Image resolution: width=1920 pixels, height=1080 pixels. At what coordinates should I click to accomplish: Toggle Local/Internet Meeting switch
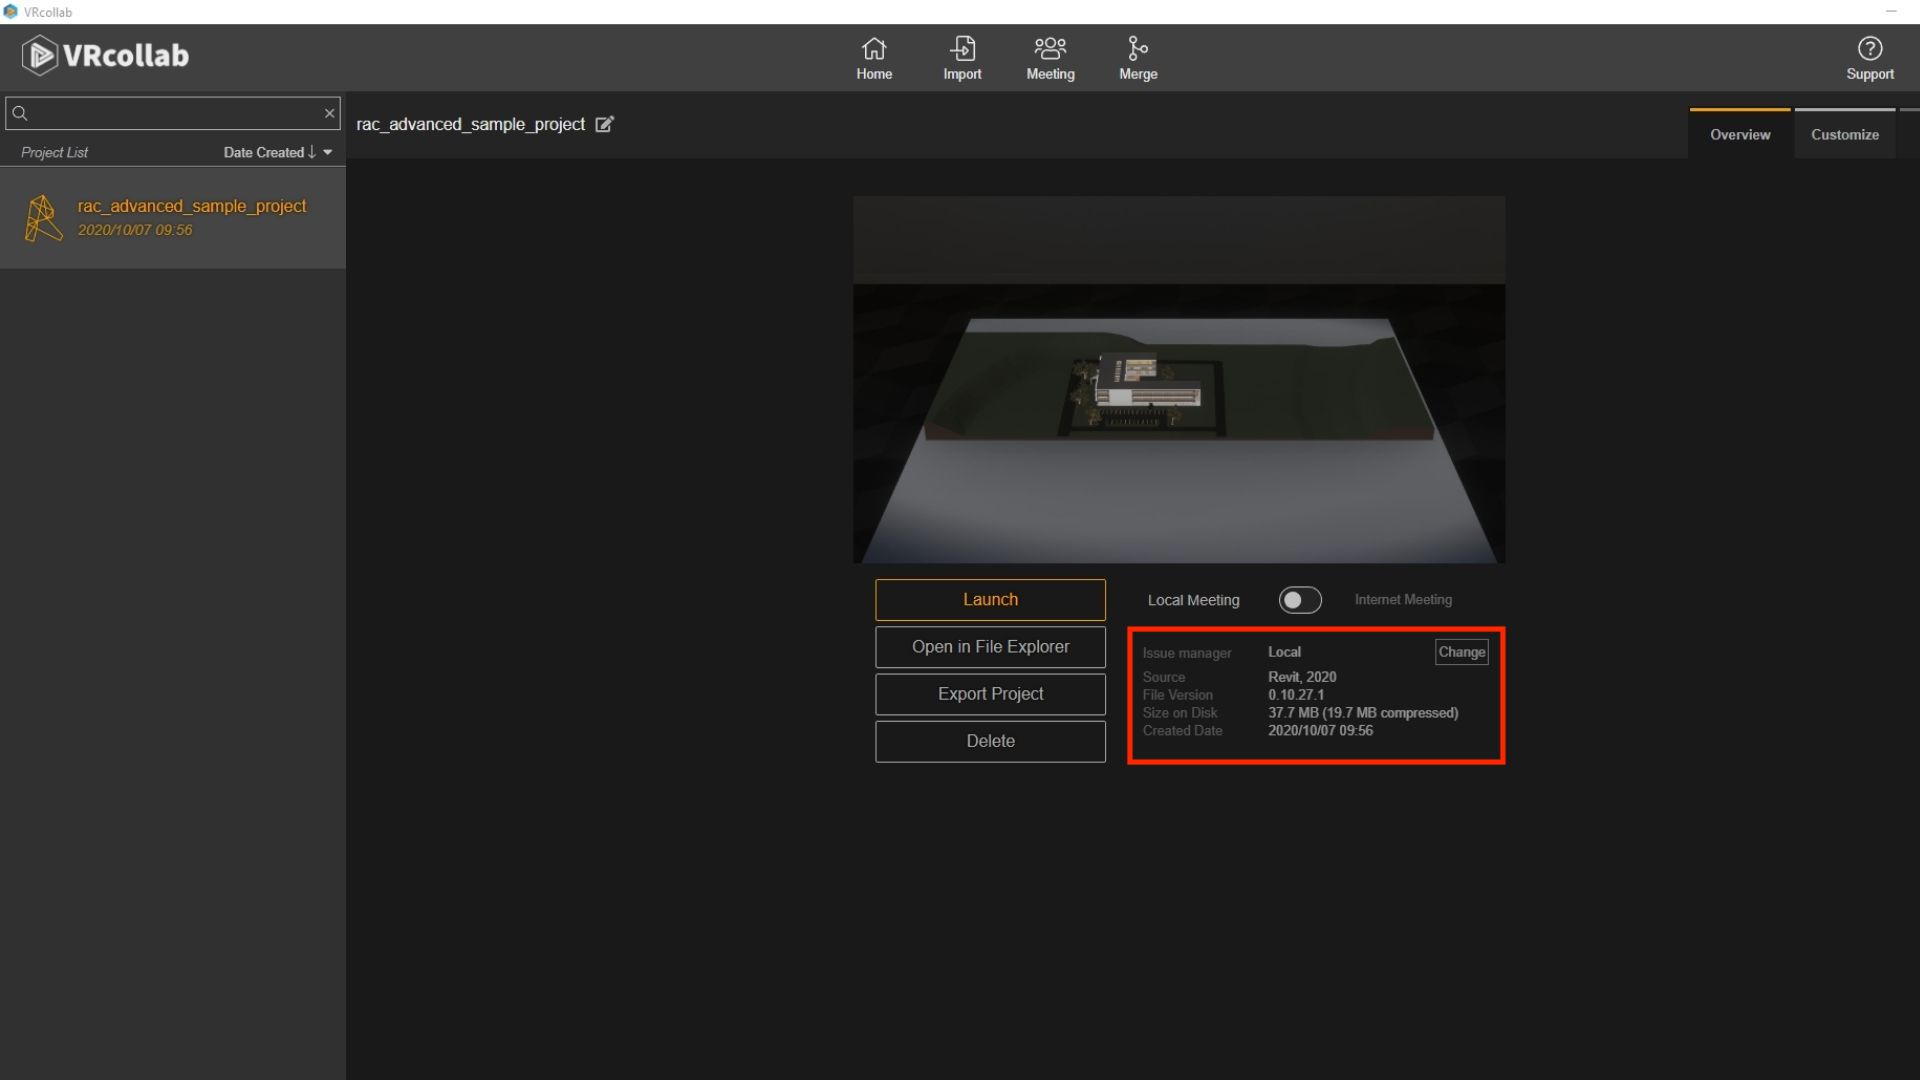coord(1299,600)
